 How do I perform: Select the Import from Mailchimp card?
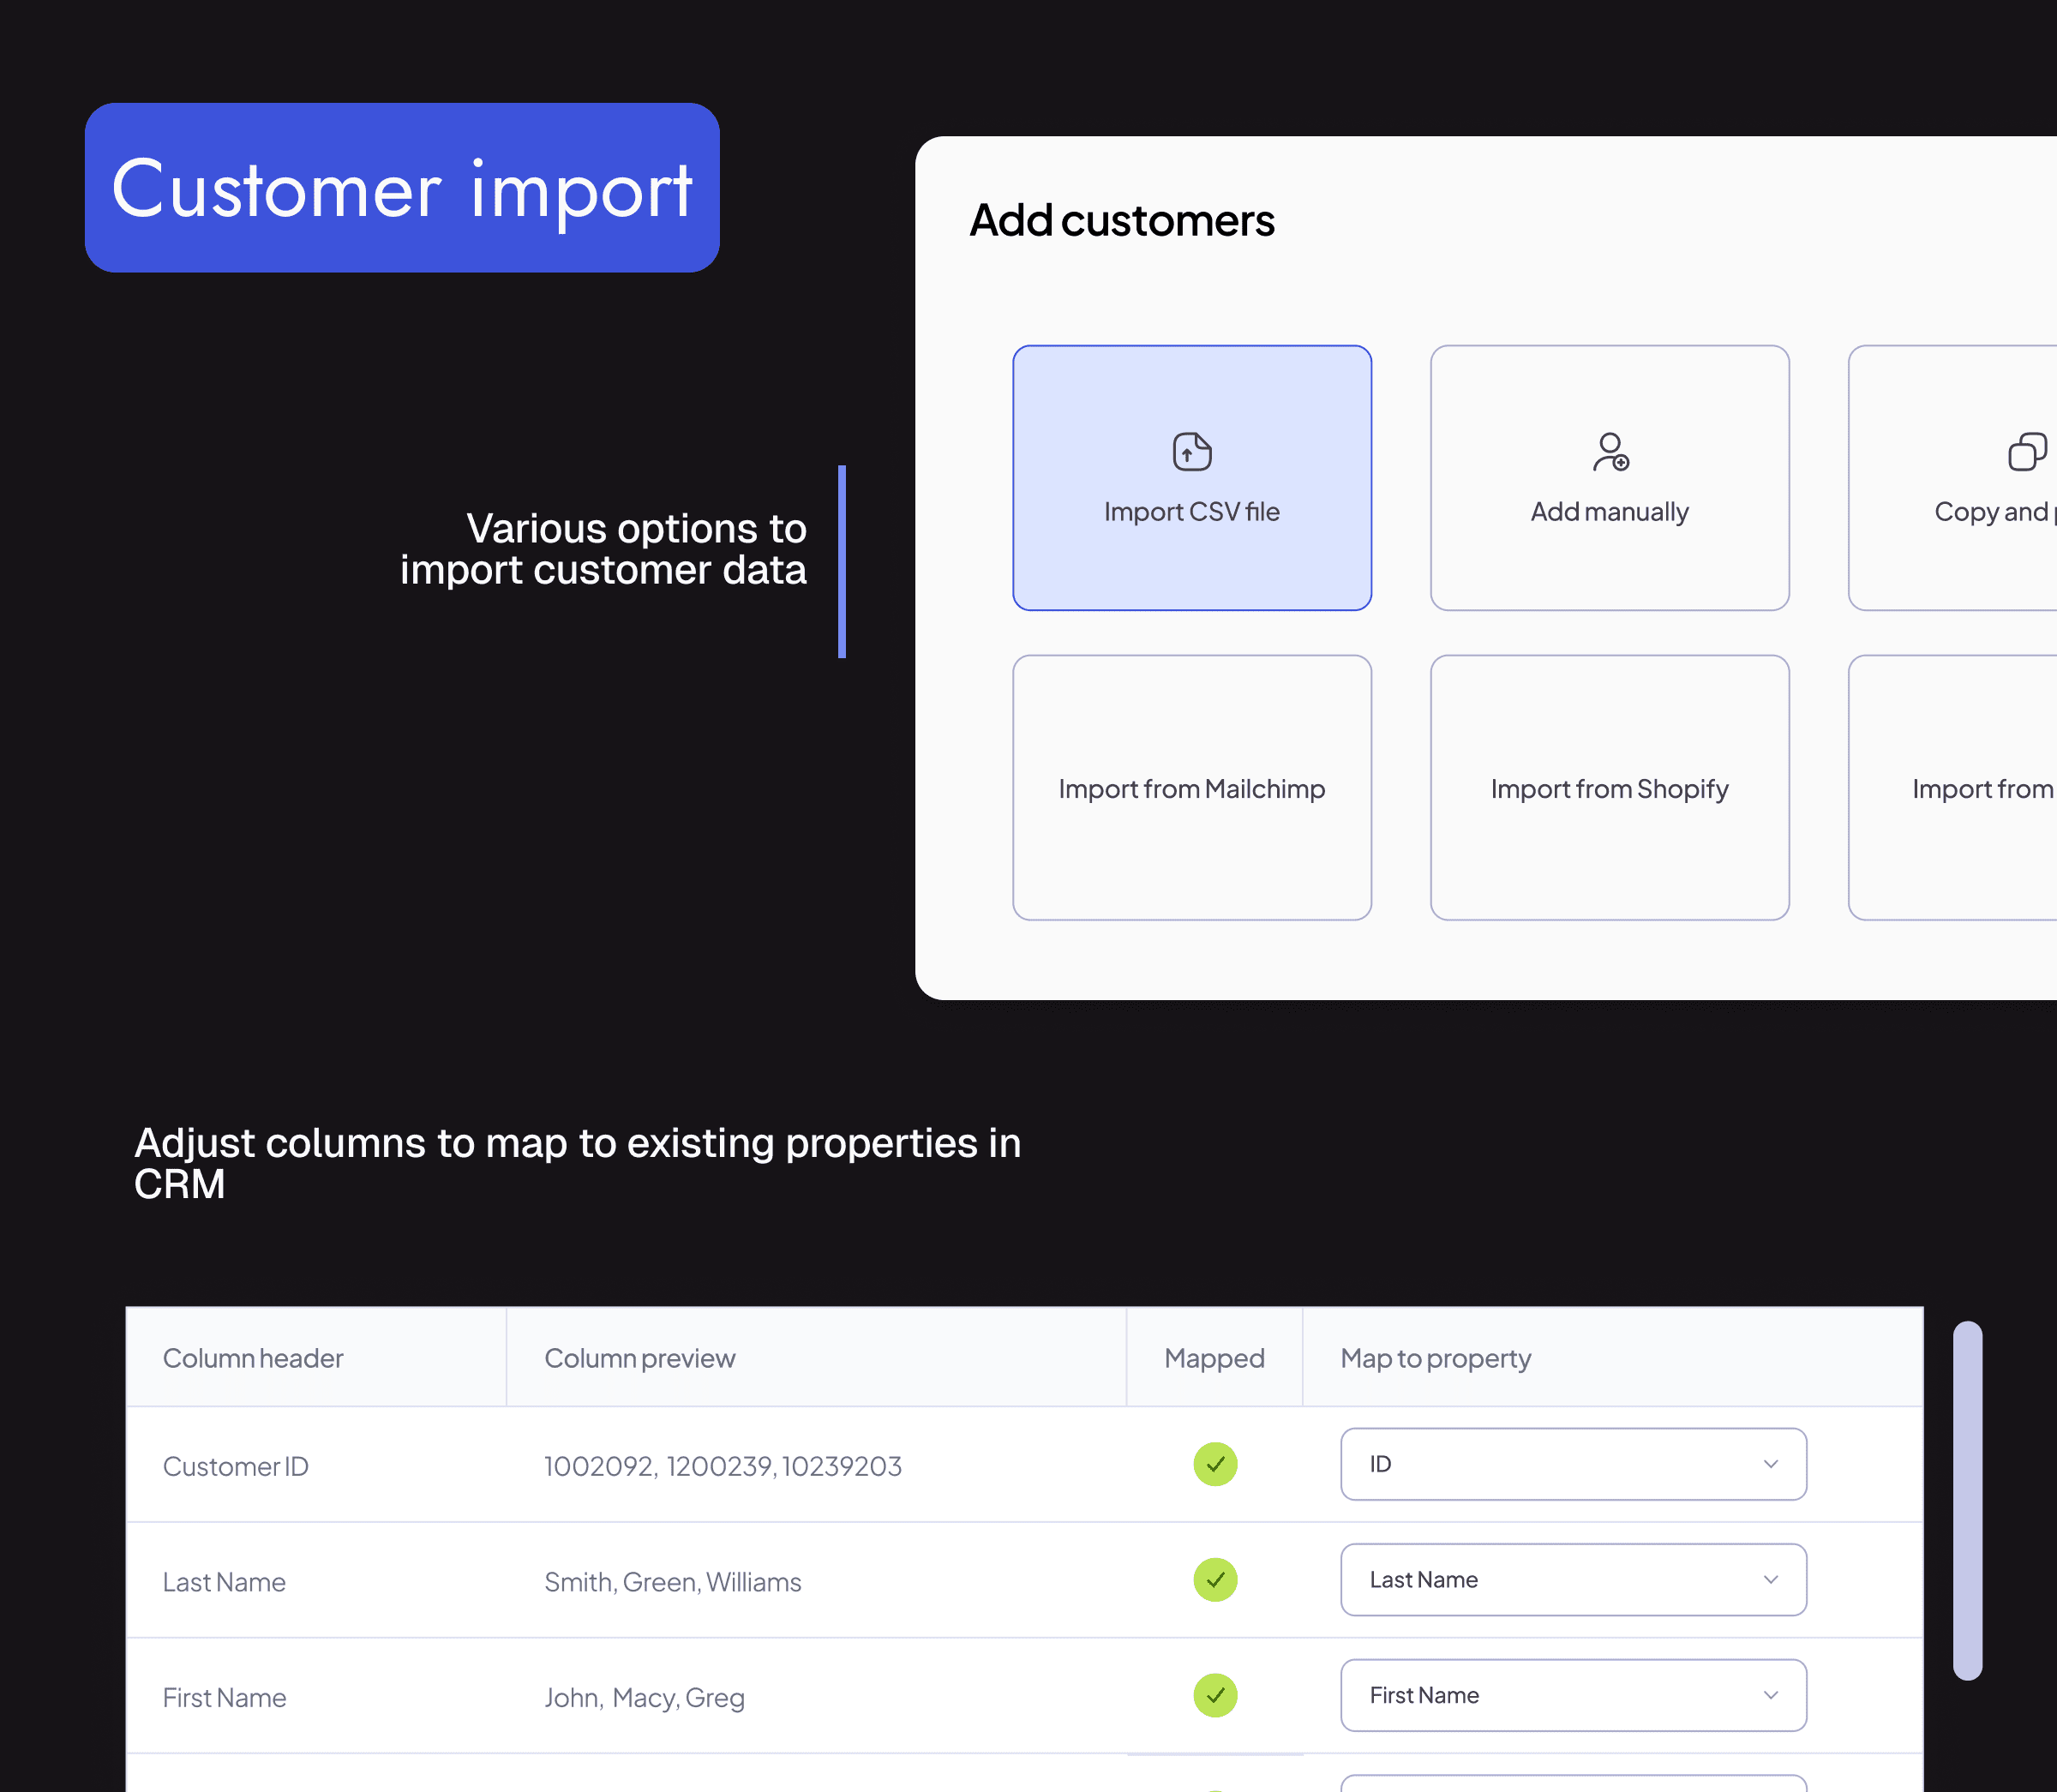pos(1191,788)
